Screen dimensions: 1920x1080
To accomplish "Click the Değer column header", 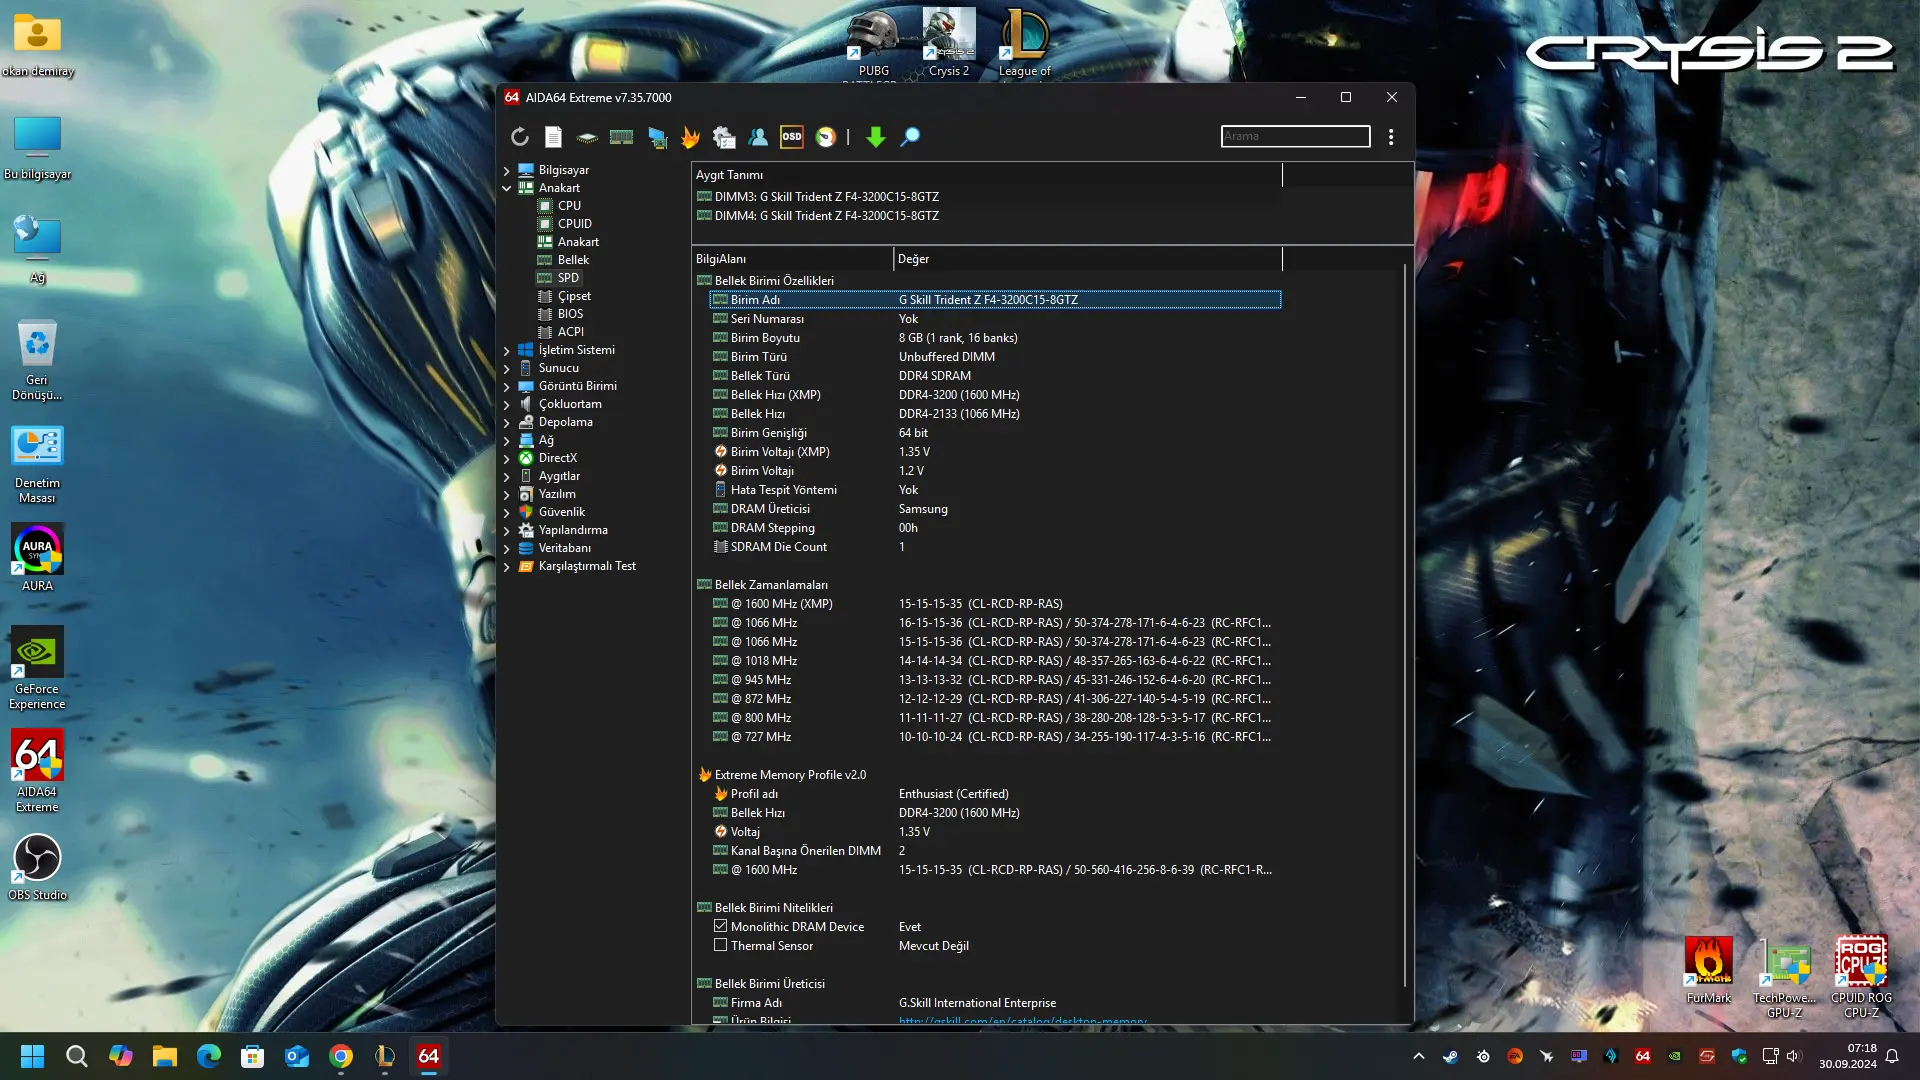I will (1088, 259).
